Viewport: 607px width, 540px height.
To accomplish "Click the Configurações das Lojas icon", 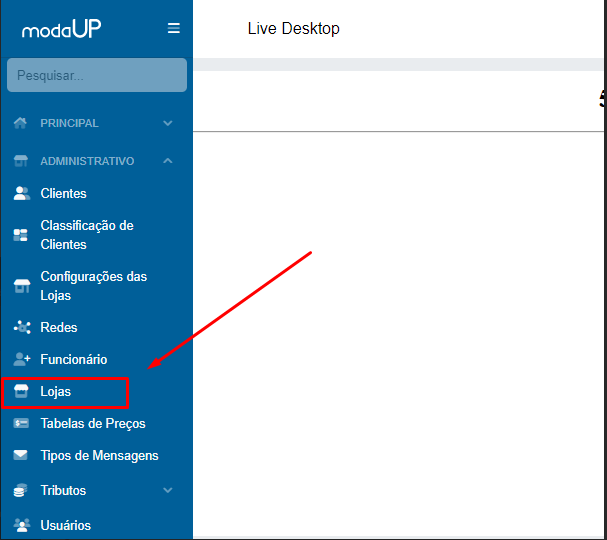I will click(x=22, y=286).
